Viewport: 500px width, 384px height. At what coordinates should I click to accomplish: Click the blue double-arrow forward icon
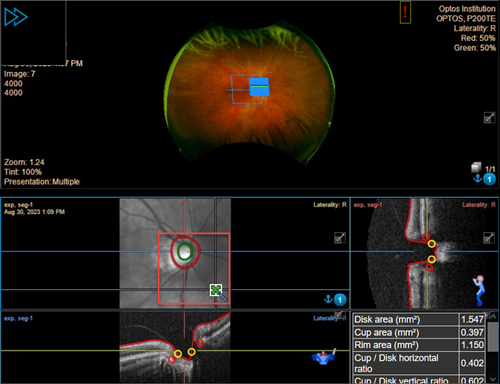16,17
